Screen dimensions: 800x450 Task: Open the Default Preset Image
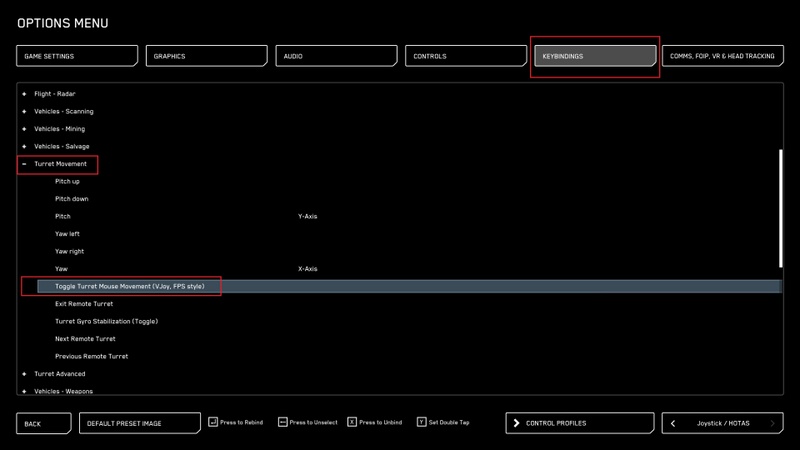click(140, 423)
